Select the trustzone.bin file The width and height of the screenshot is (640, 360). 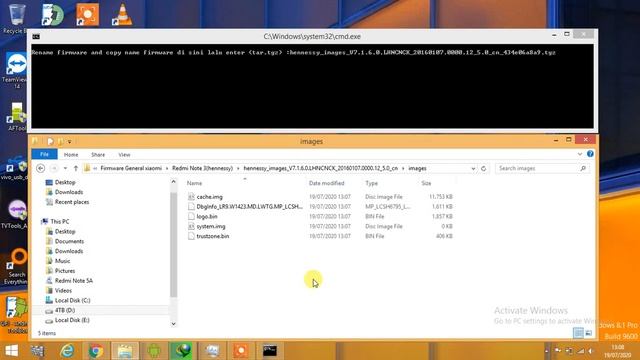click(212, 236)
